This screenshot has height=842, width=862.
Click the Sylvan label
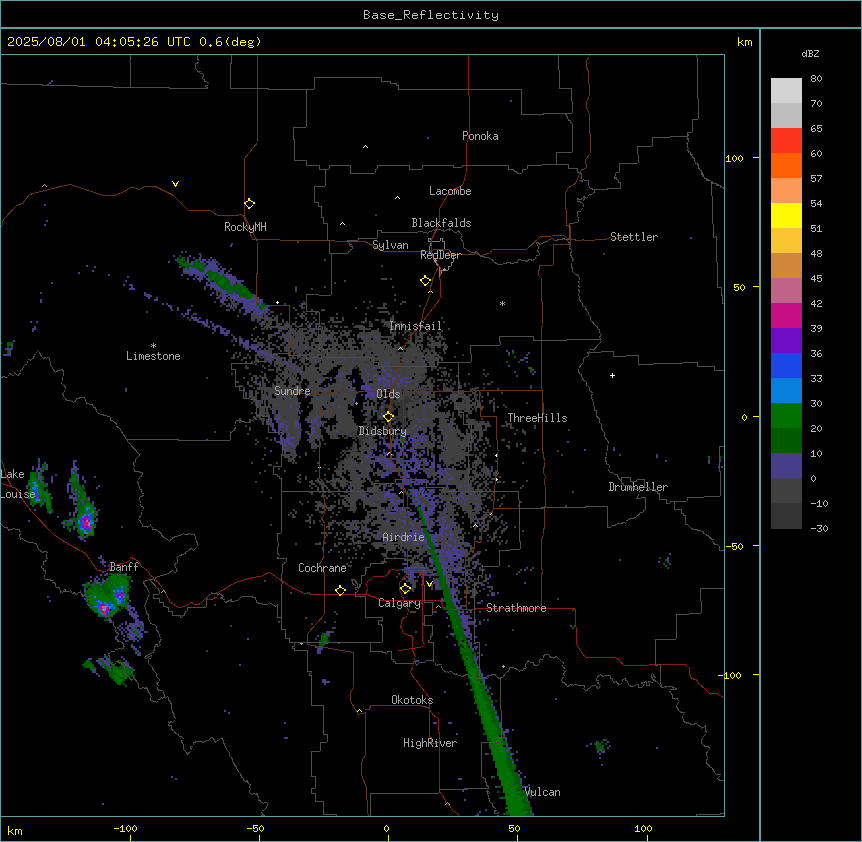click(x=390, y=245)
